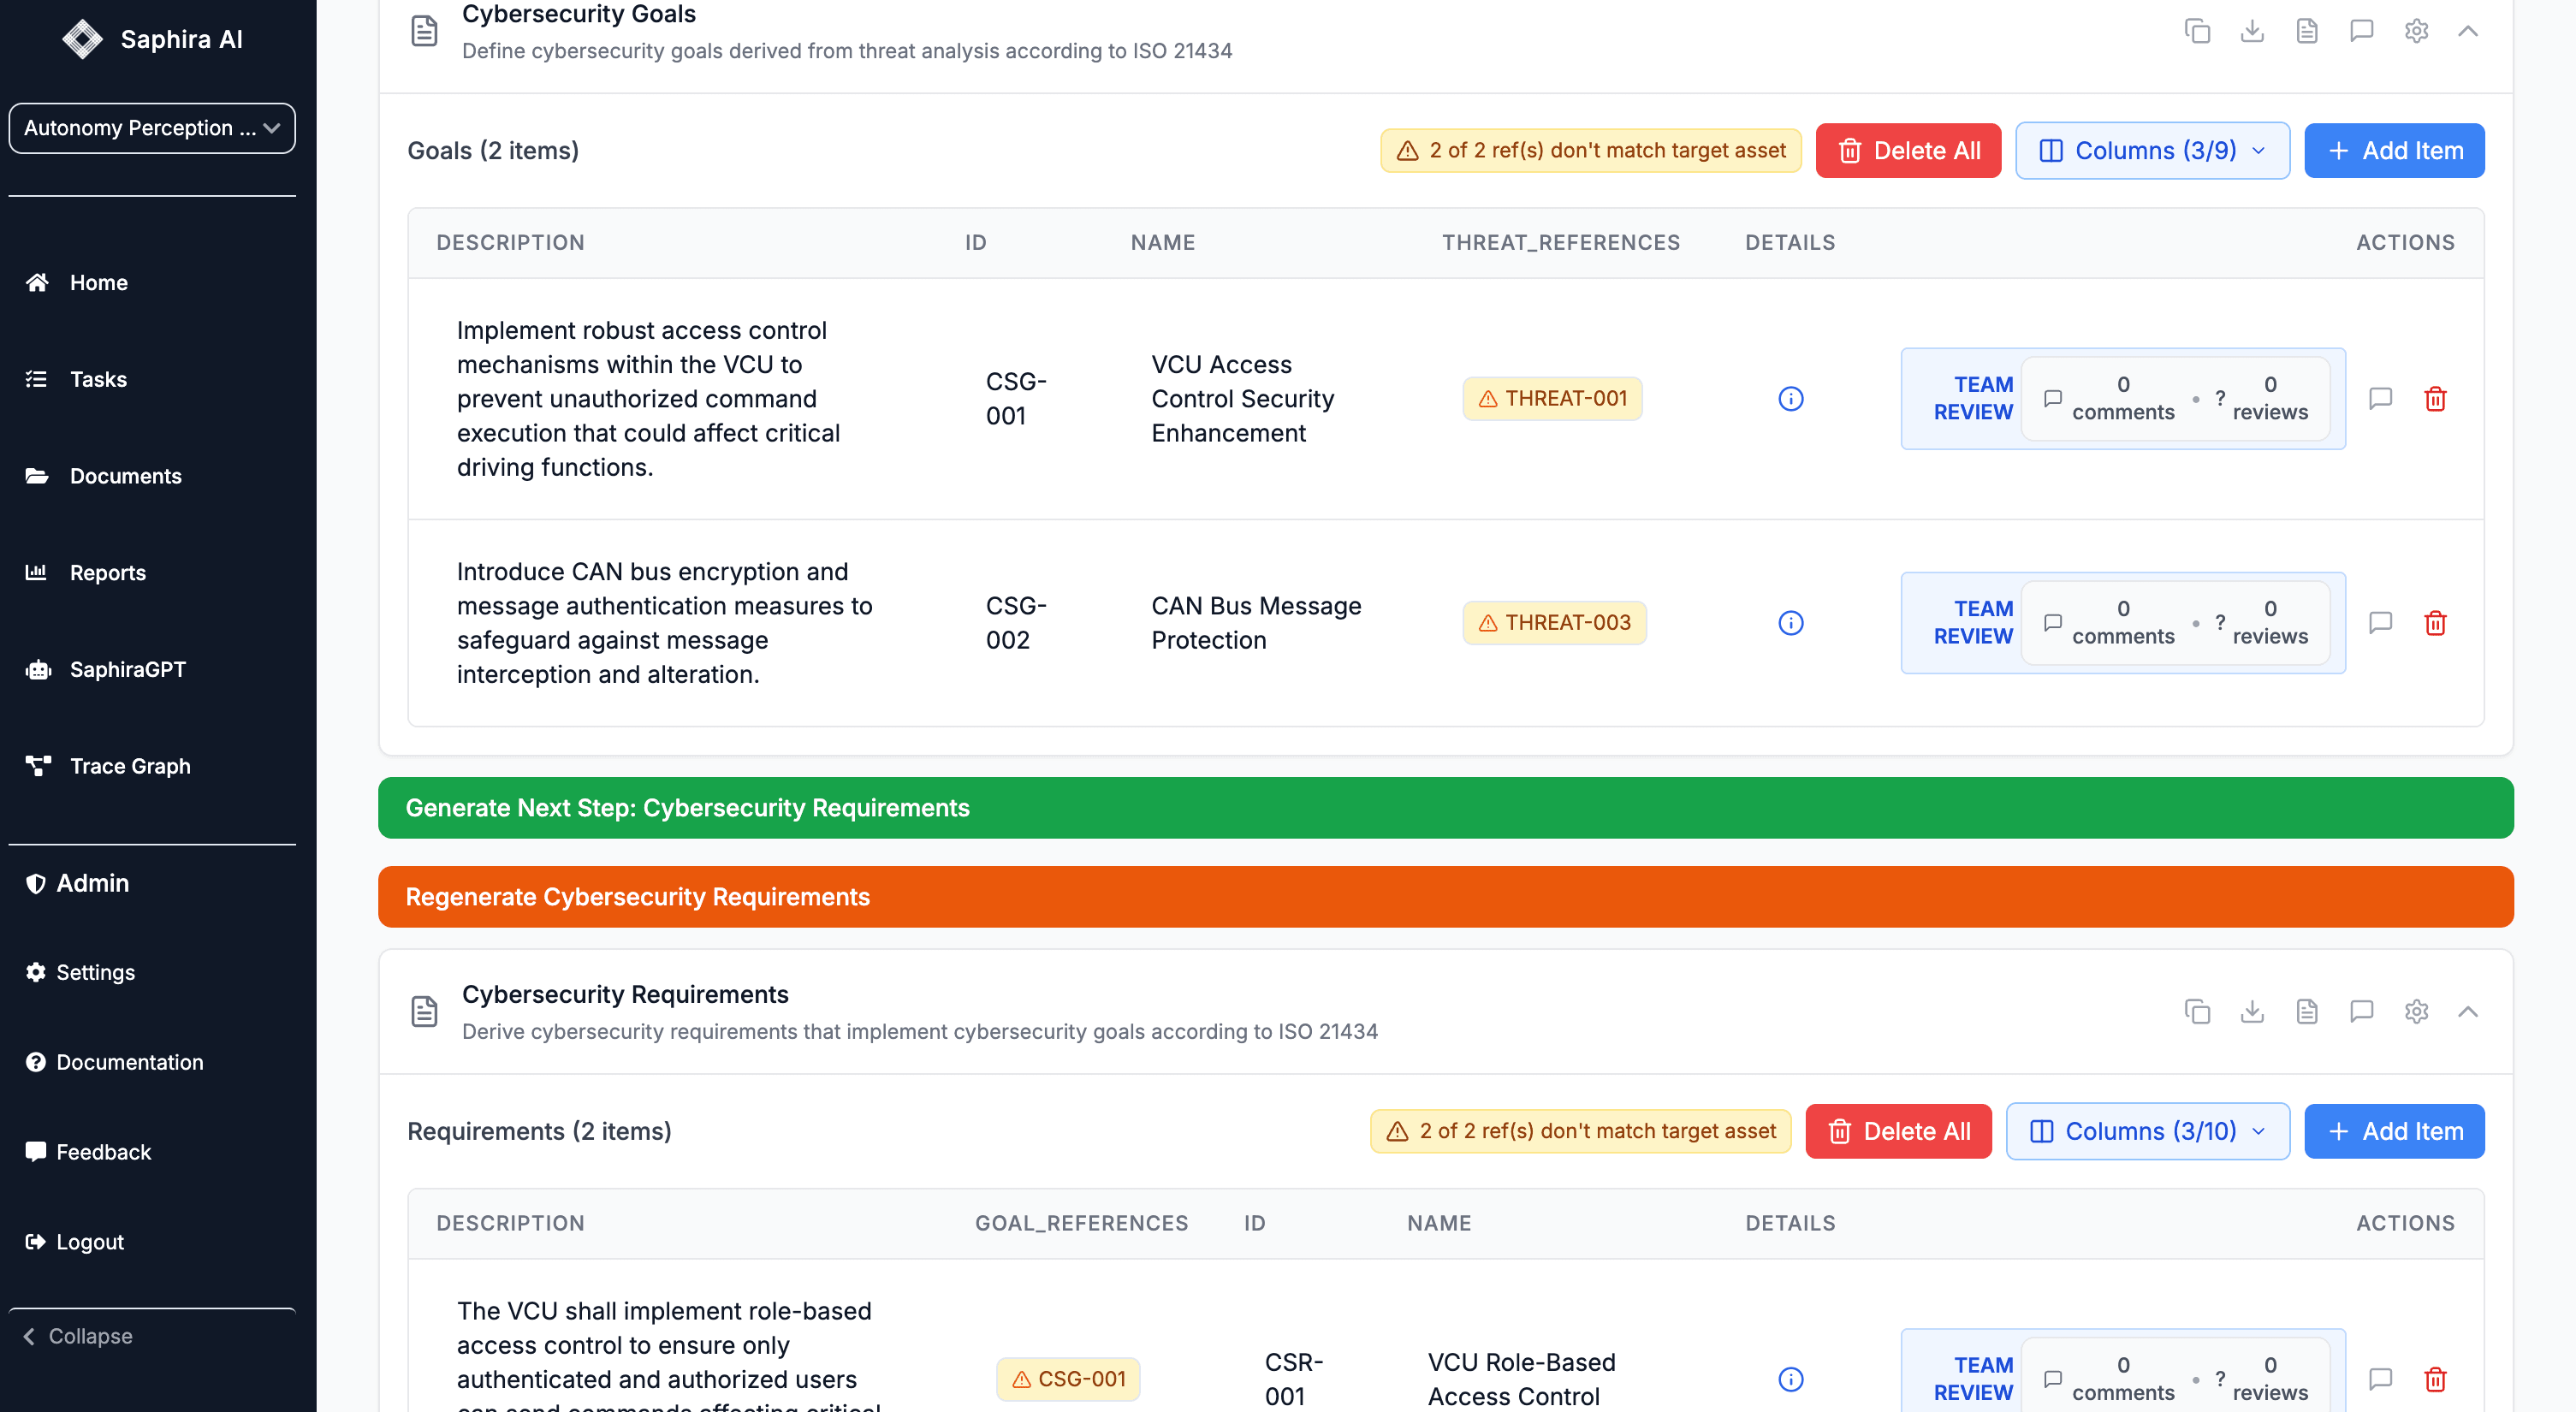The height and width of the screenshot is (1412, 2576).
Task: Open Columns (3/10) selector for Requirements
Action: point(2147,1131)
